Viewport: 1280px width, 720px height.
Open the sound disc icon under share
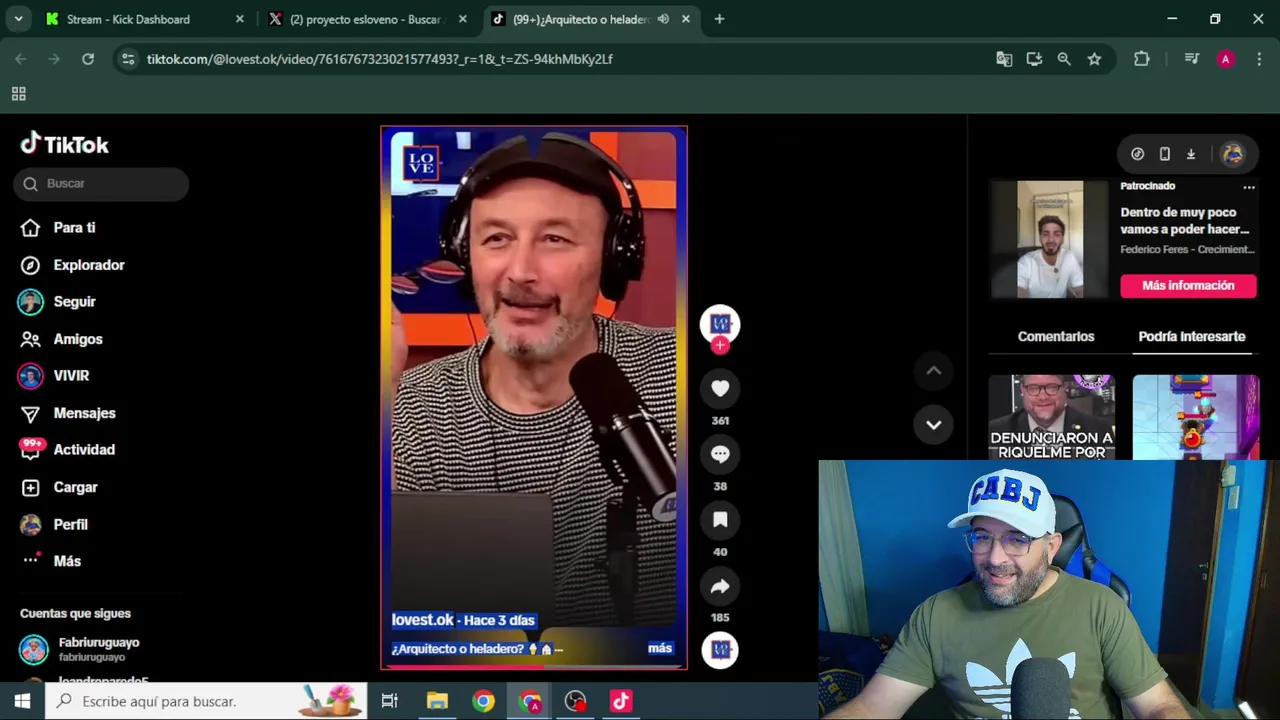tap(720, 650)
